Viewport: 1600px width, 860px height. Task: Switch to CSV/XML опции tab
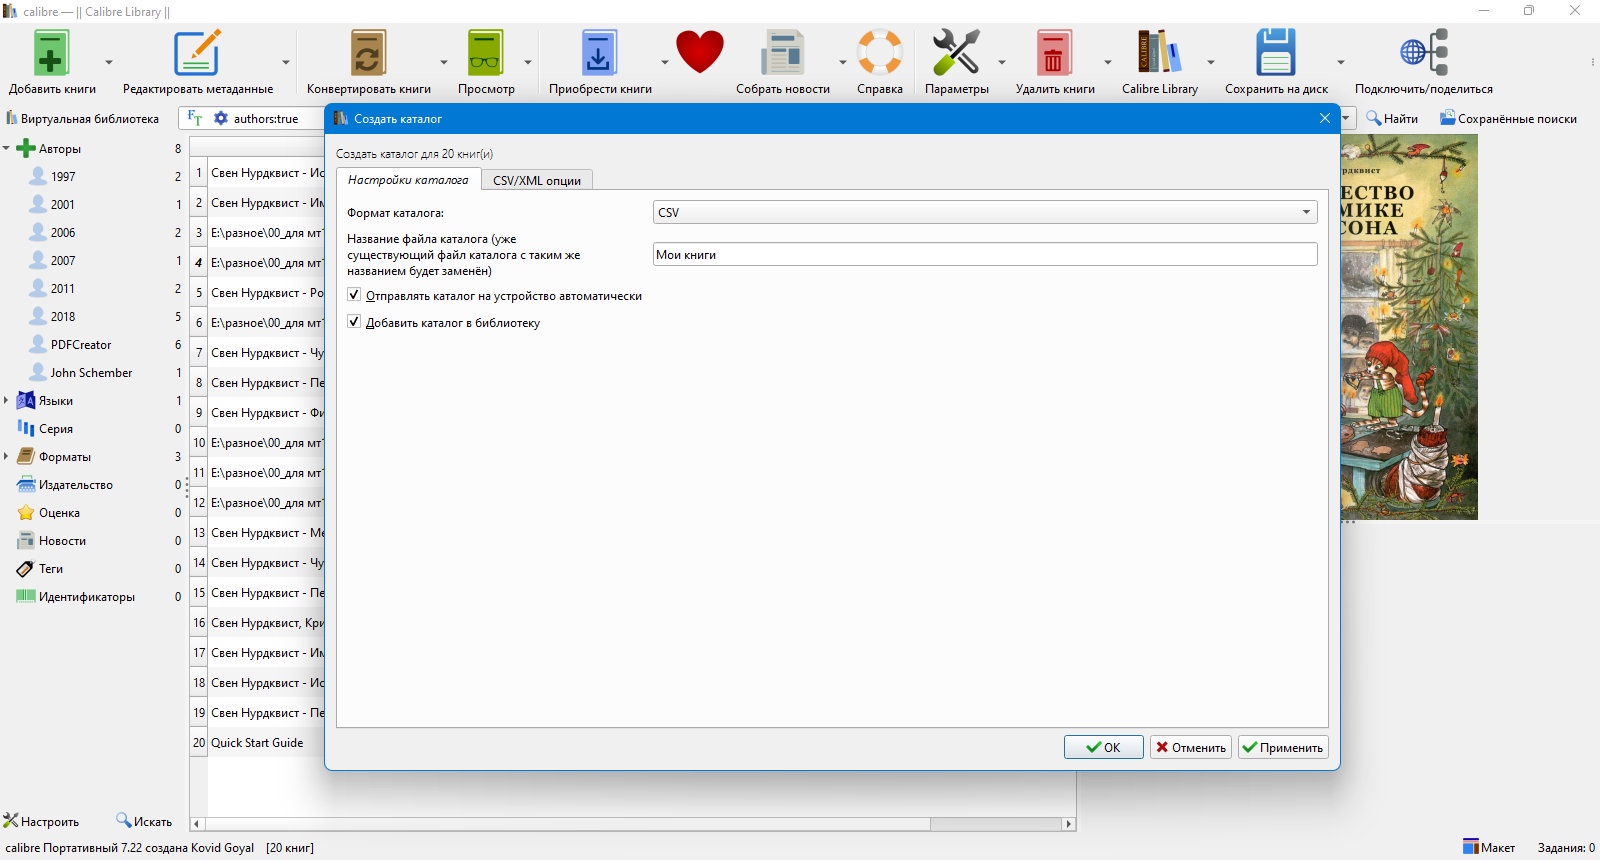point(537,180)
